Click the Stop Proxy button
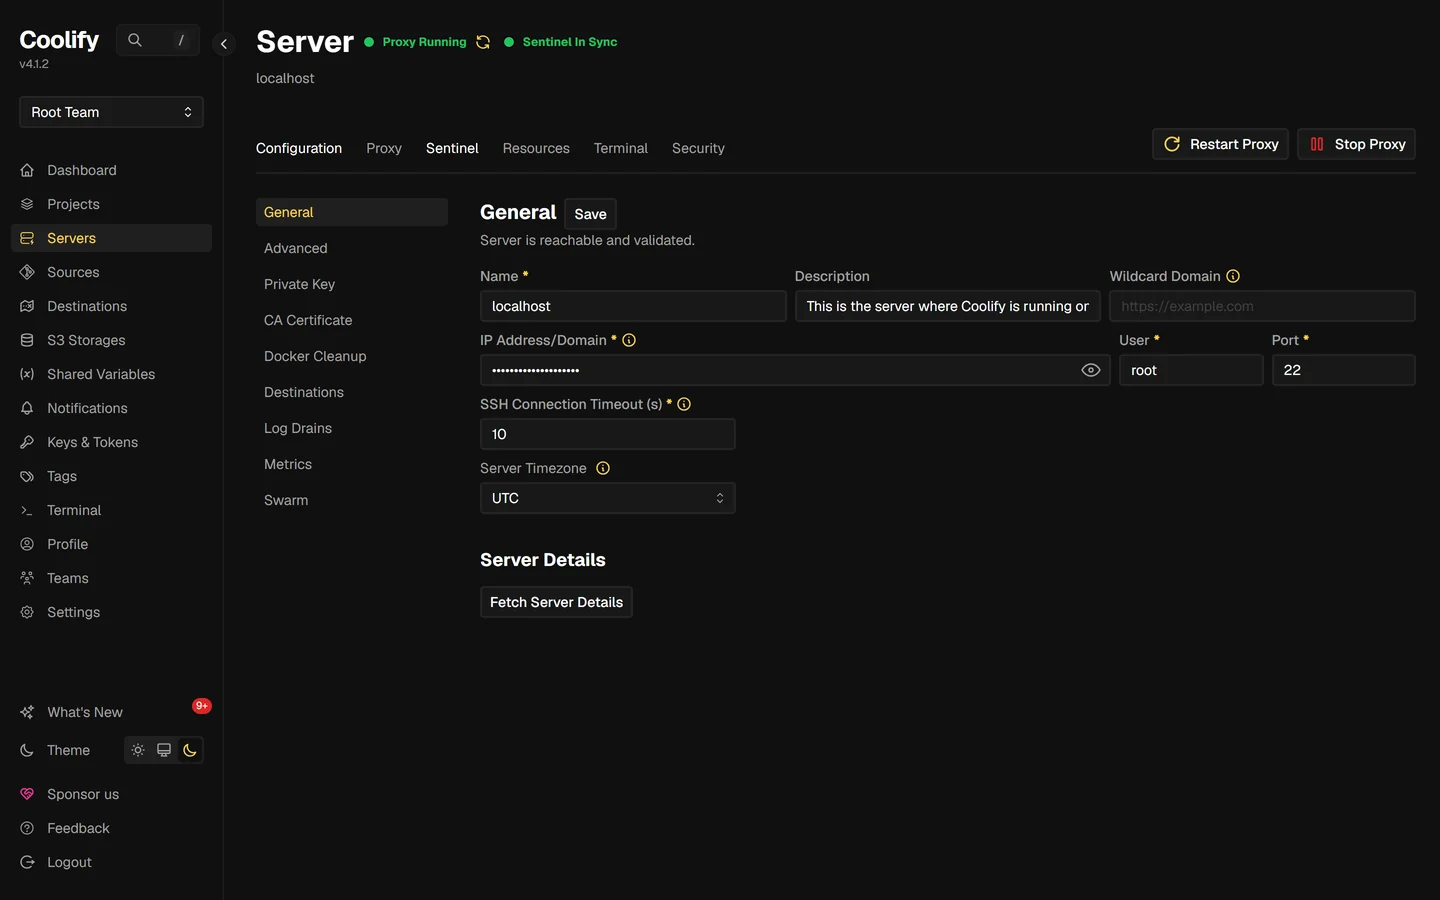This screenshot has height=900, width=1440. [1356, 144]
